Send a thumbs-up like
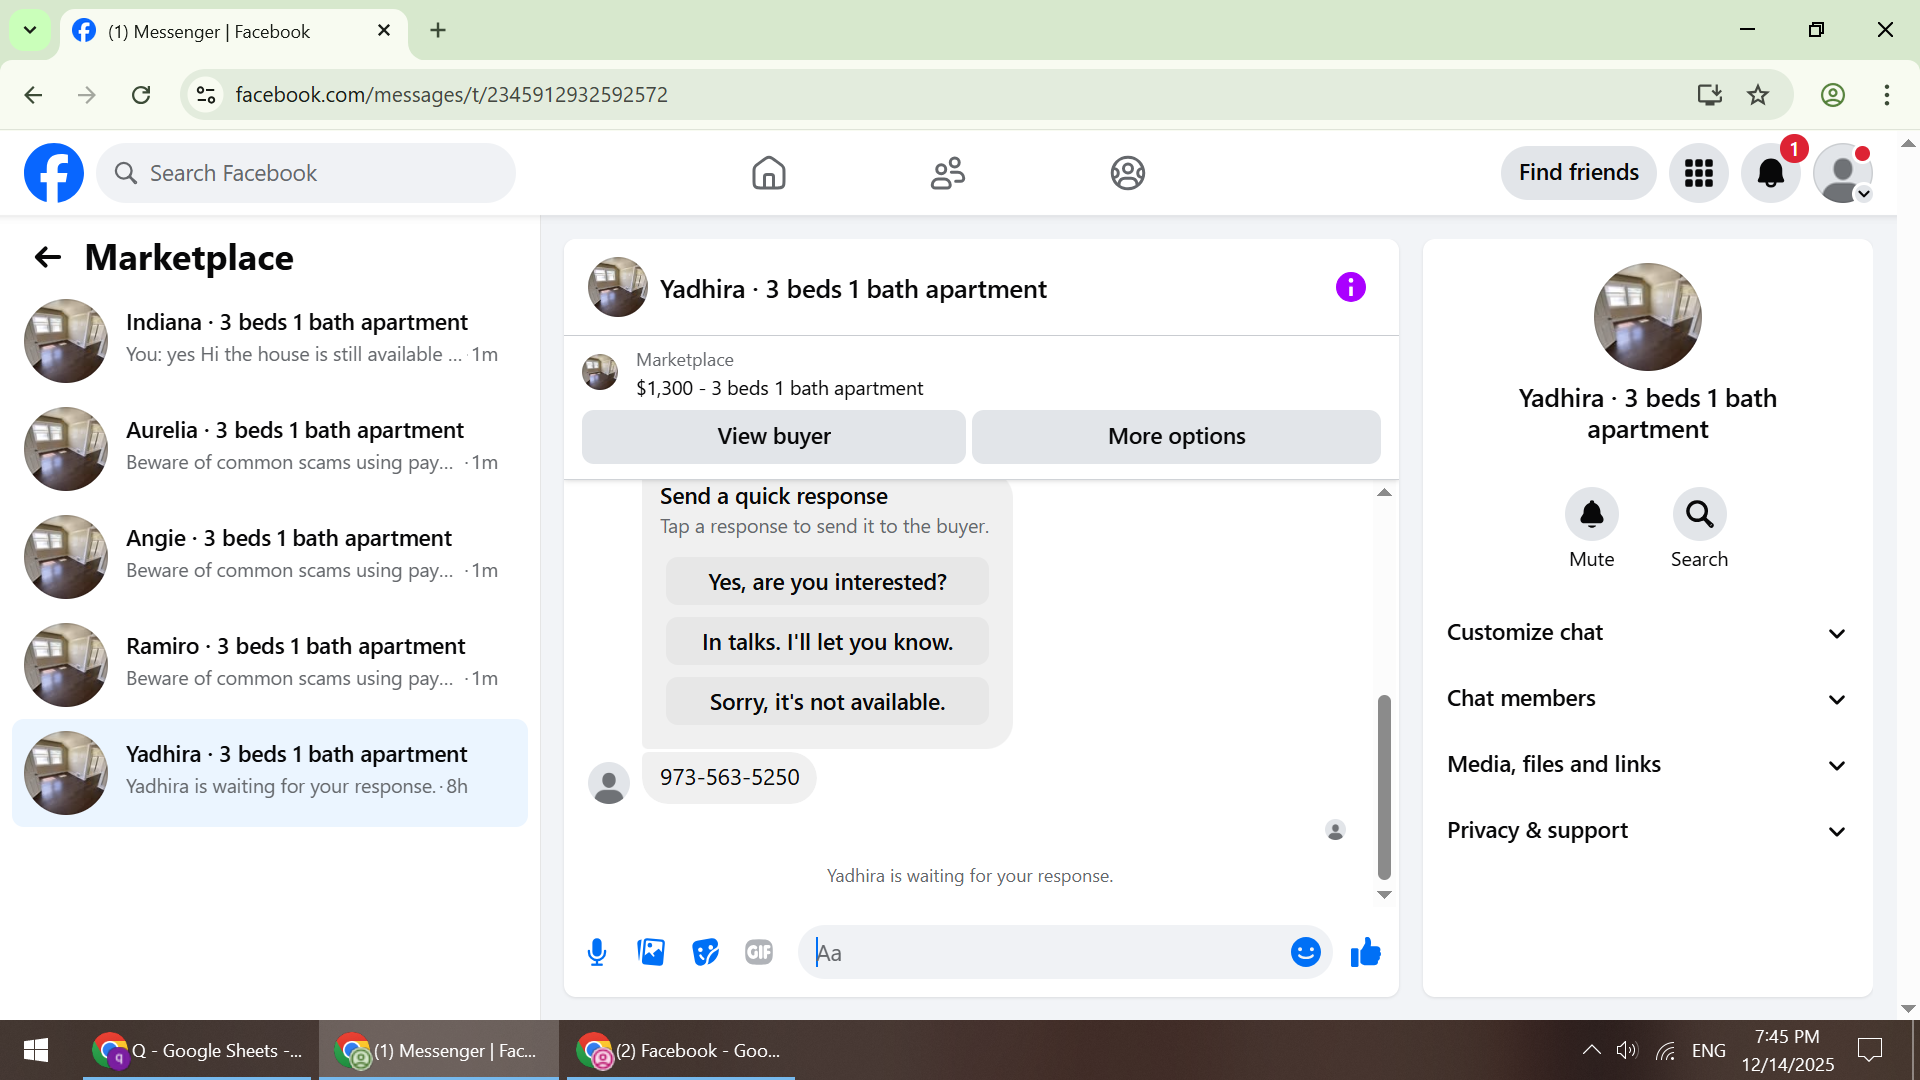This screenshot has width=1920, height=1080. click(x=1365, y=952)
